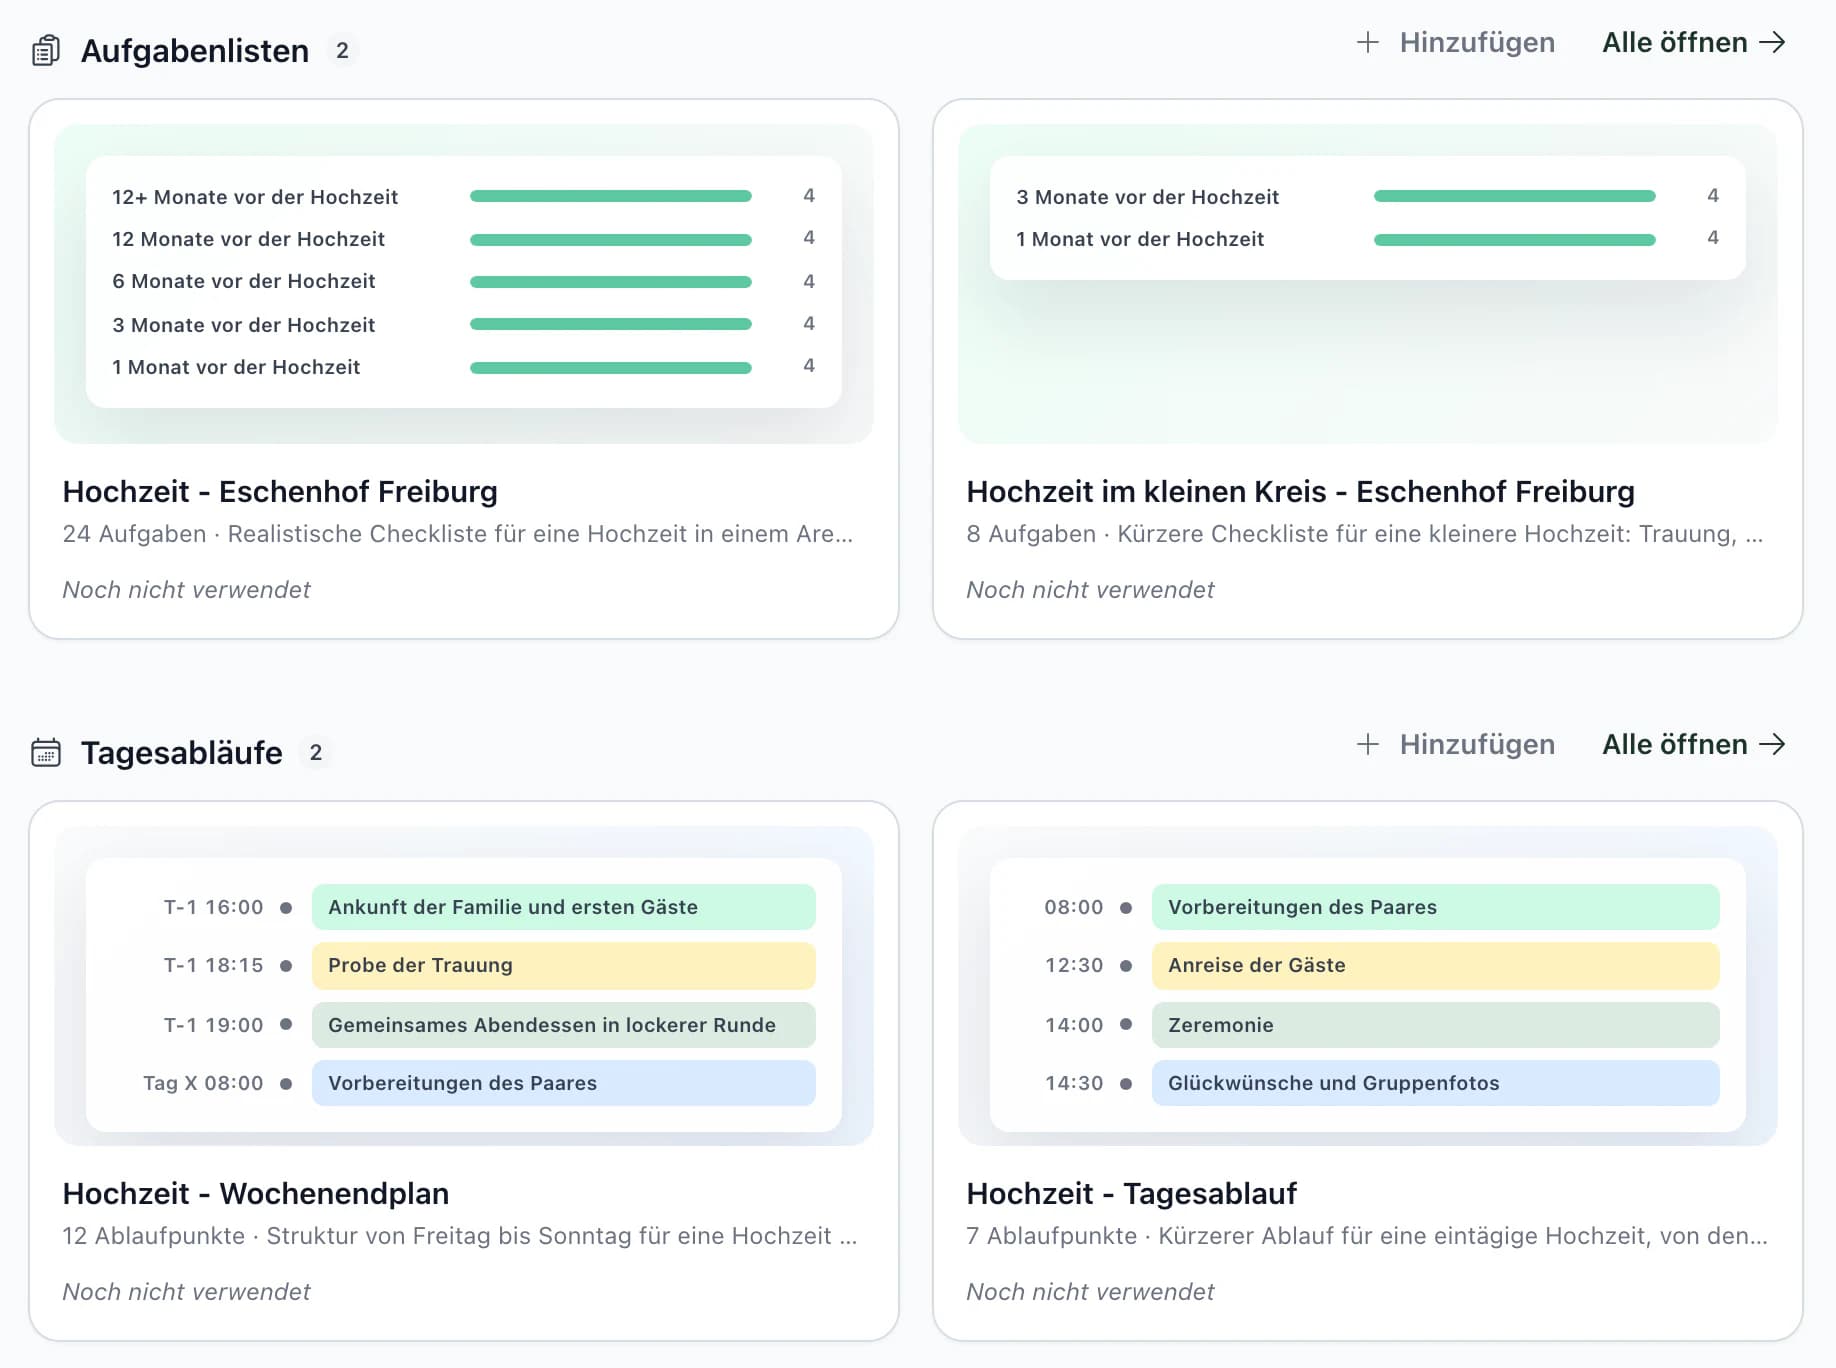This screenshot has width=1836, height=1368.
Task: Click timeline dot next to T-1 16:00
Action: (x=286, y=908)
